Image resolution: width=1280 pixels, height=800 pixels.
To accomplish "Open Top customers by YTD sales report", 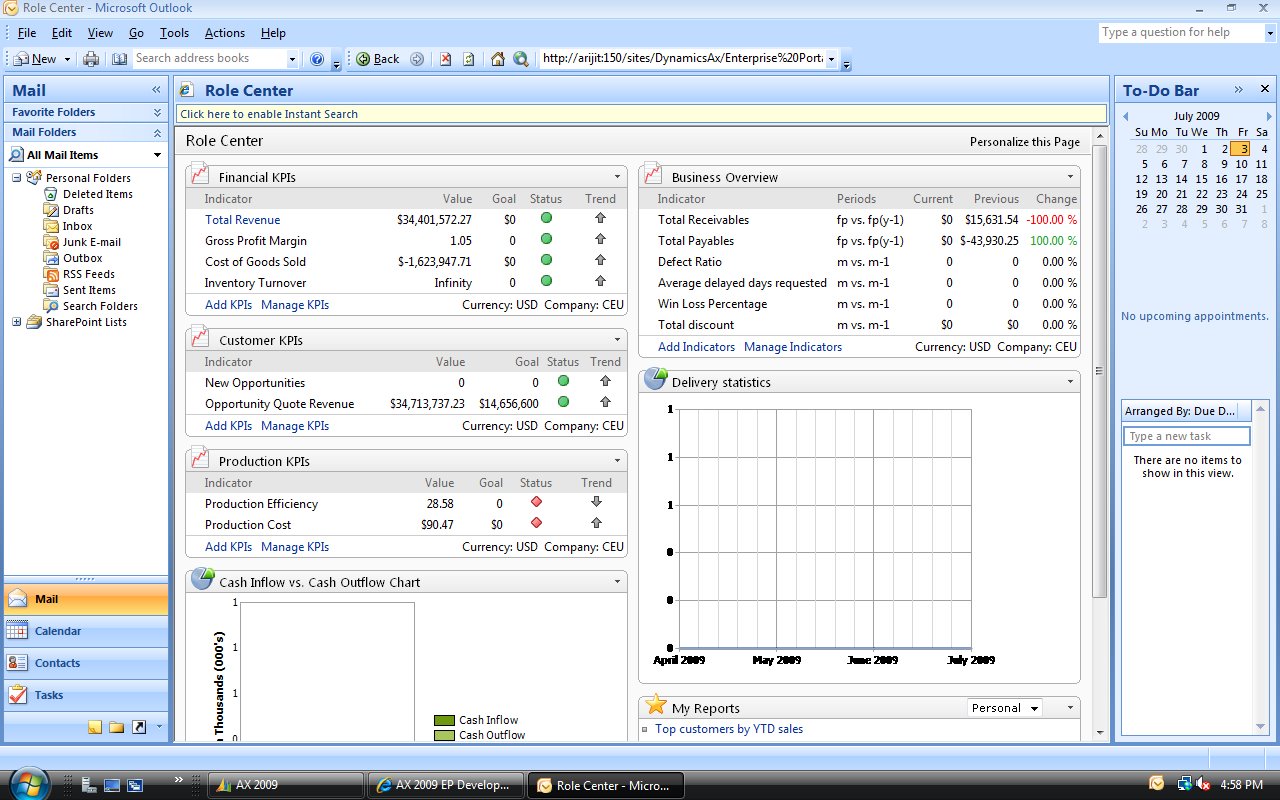I will click(729, 729).
